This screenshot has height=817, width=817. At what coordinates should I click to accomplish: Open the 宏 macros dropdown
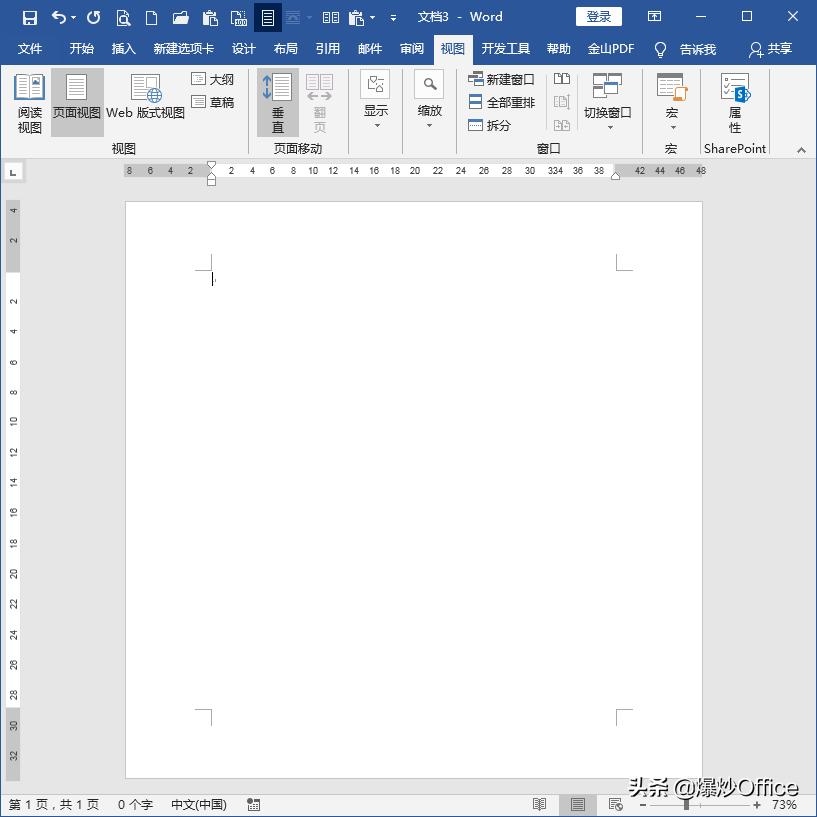pyautogui.click(x=672, y=101)
